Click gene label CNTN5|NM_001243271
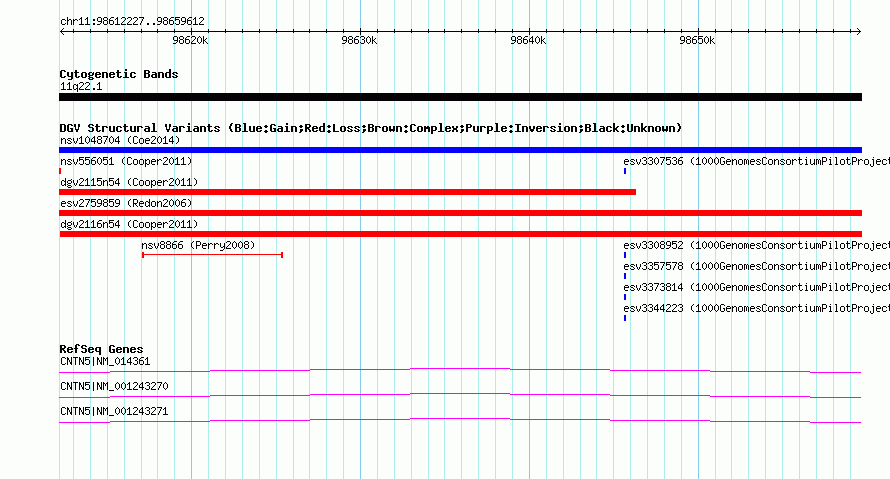The image size is (890, 479). [x=114, y=411]
